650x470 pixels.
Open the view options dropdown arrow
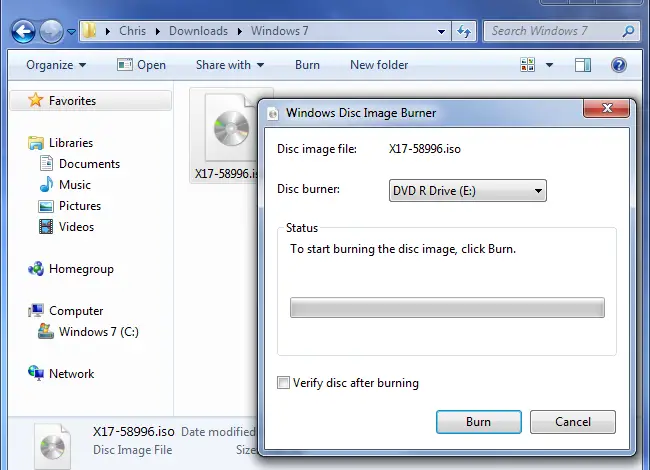tap(549, 65)
